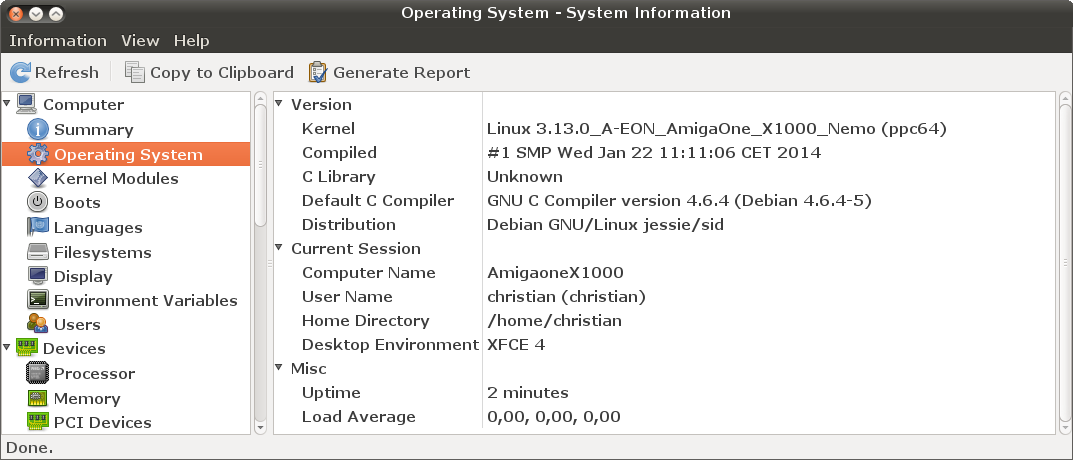Click the sidebar vertical scrollbar
The width and height of the screenshot is (1073, 460).
[x=260, y=165]
